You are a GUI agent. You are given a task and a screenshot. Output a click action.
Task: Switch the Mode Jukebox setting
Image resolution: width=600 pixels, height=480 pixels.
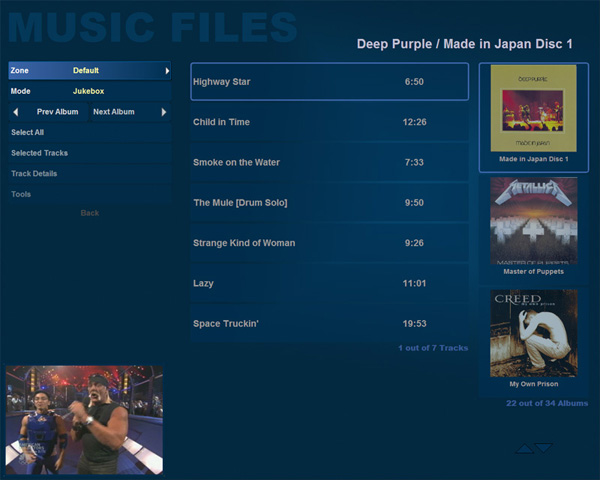point(90,91)
